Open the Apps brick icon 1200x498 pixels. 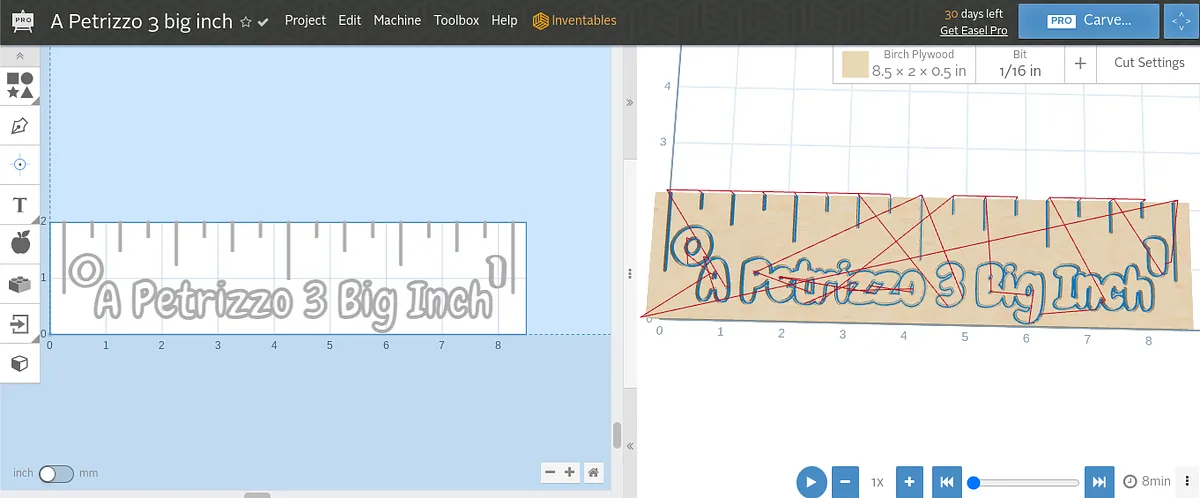pyautogui.click(x=20, y=284)
